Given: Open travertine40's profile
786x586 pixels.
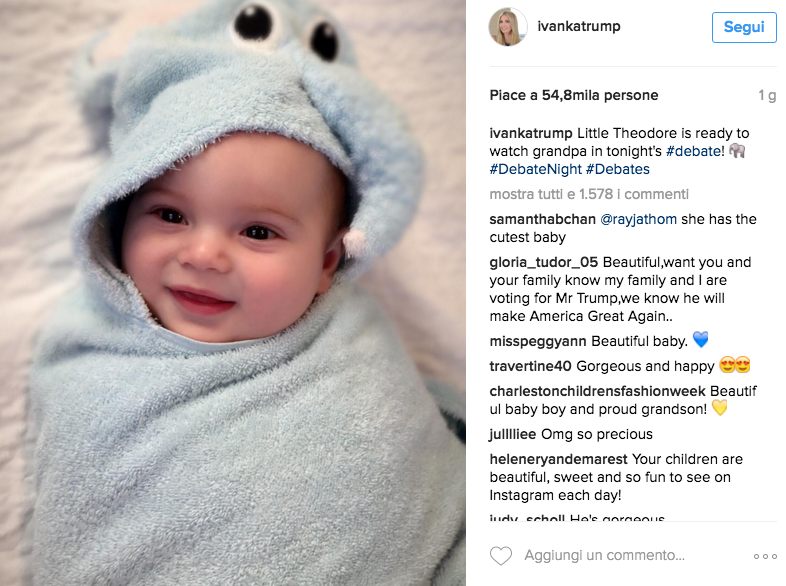Looking at the screenshot, I should point(530,366).
